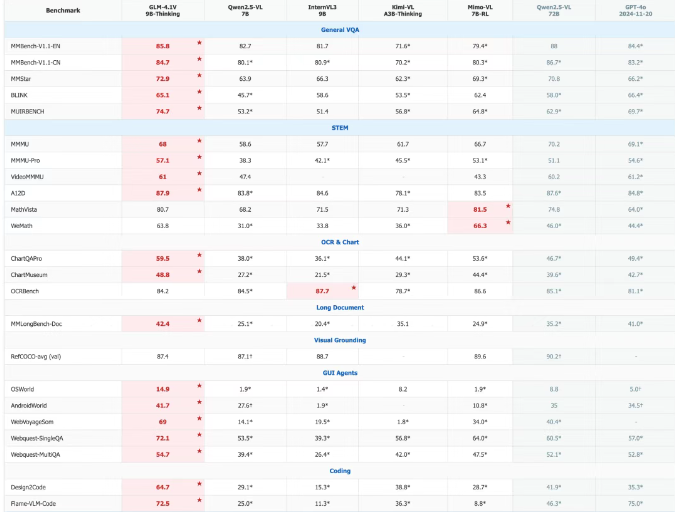The image size is (675, 512).
Task: Click the star beside WeMath score 66.3
Action: (508, 223)
